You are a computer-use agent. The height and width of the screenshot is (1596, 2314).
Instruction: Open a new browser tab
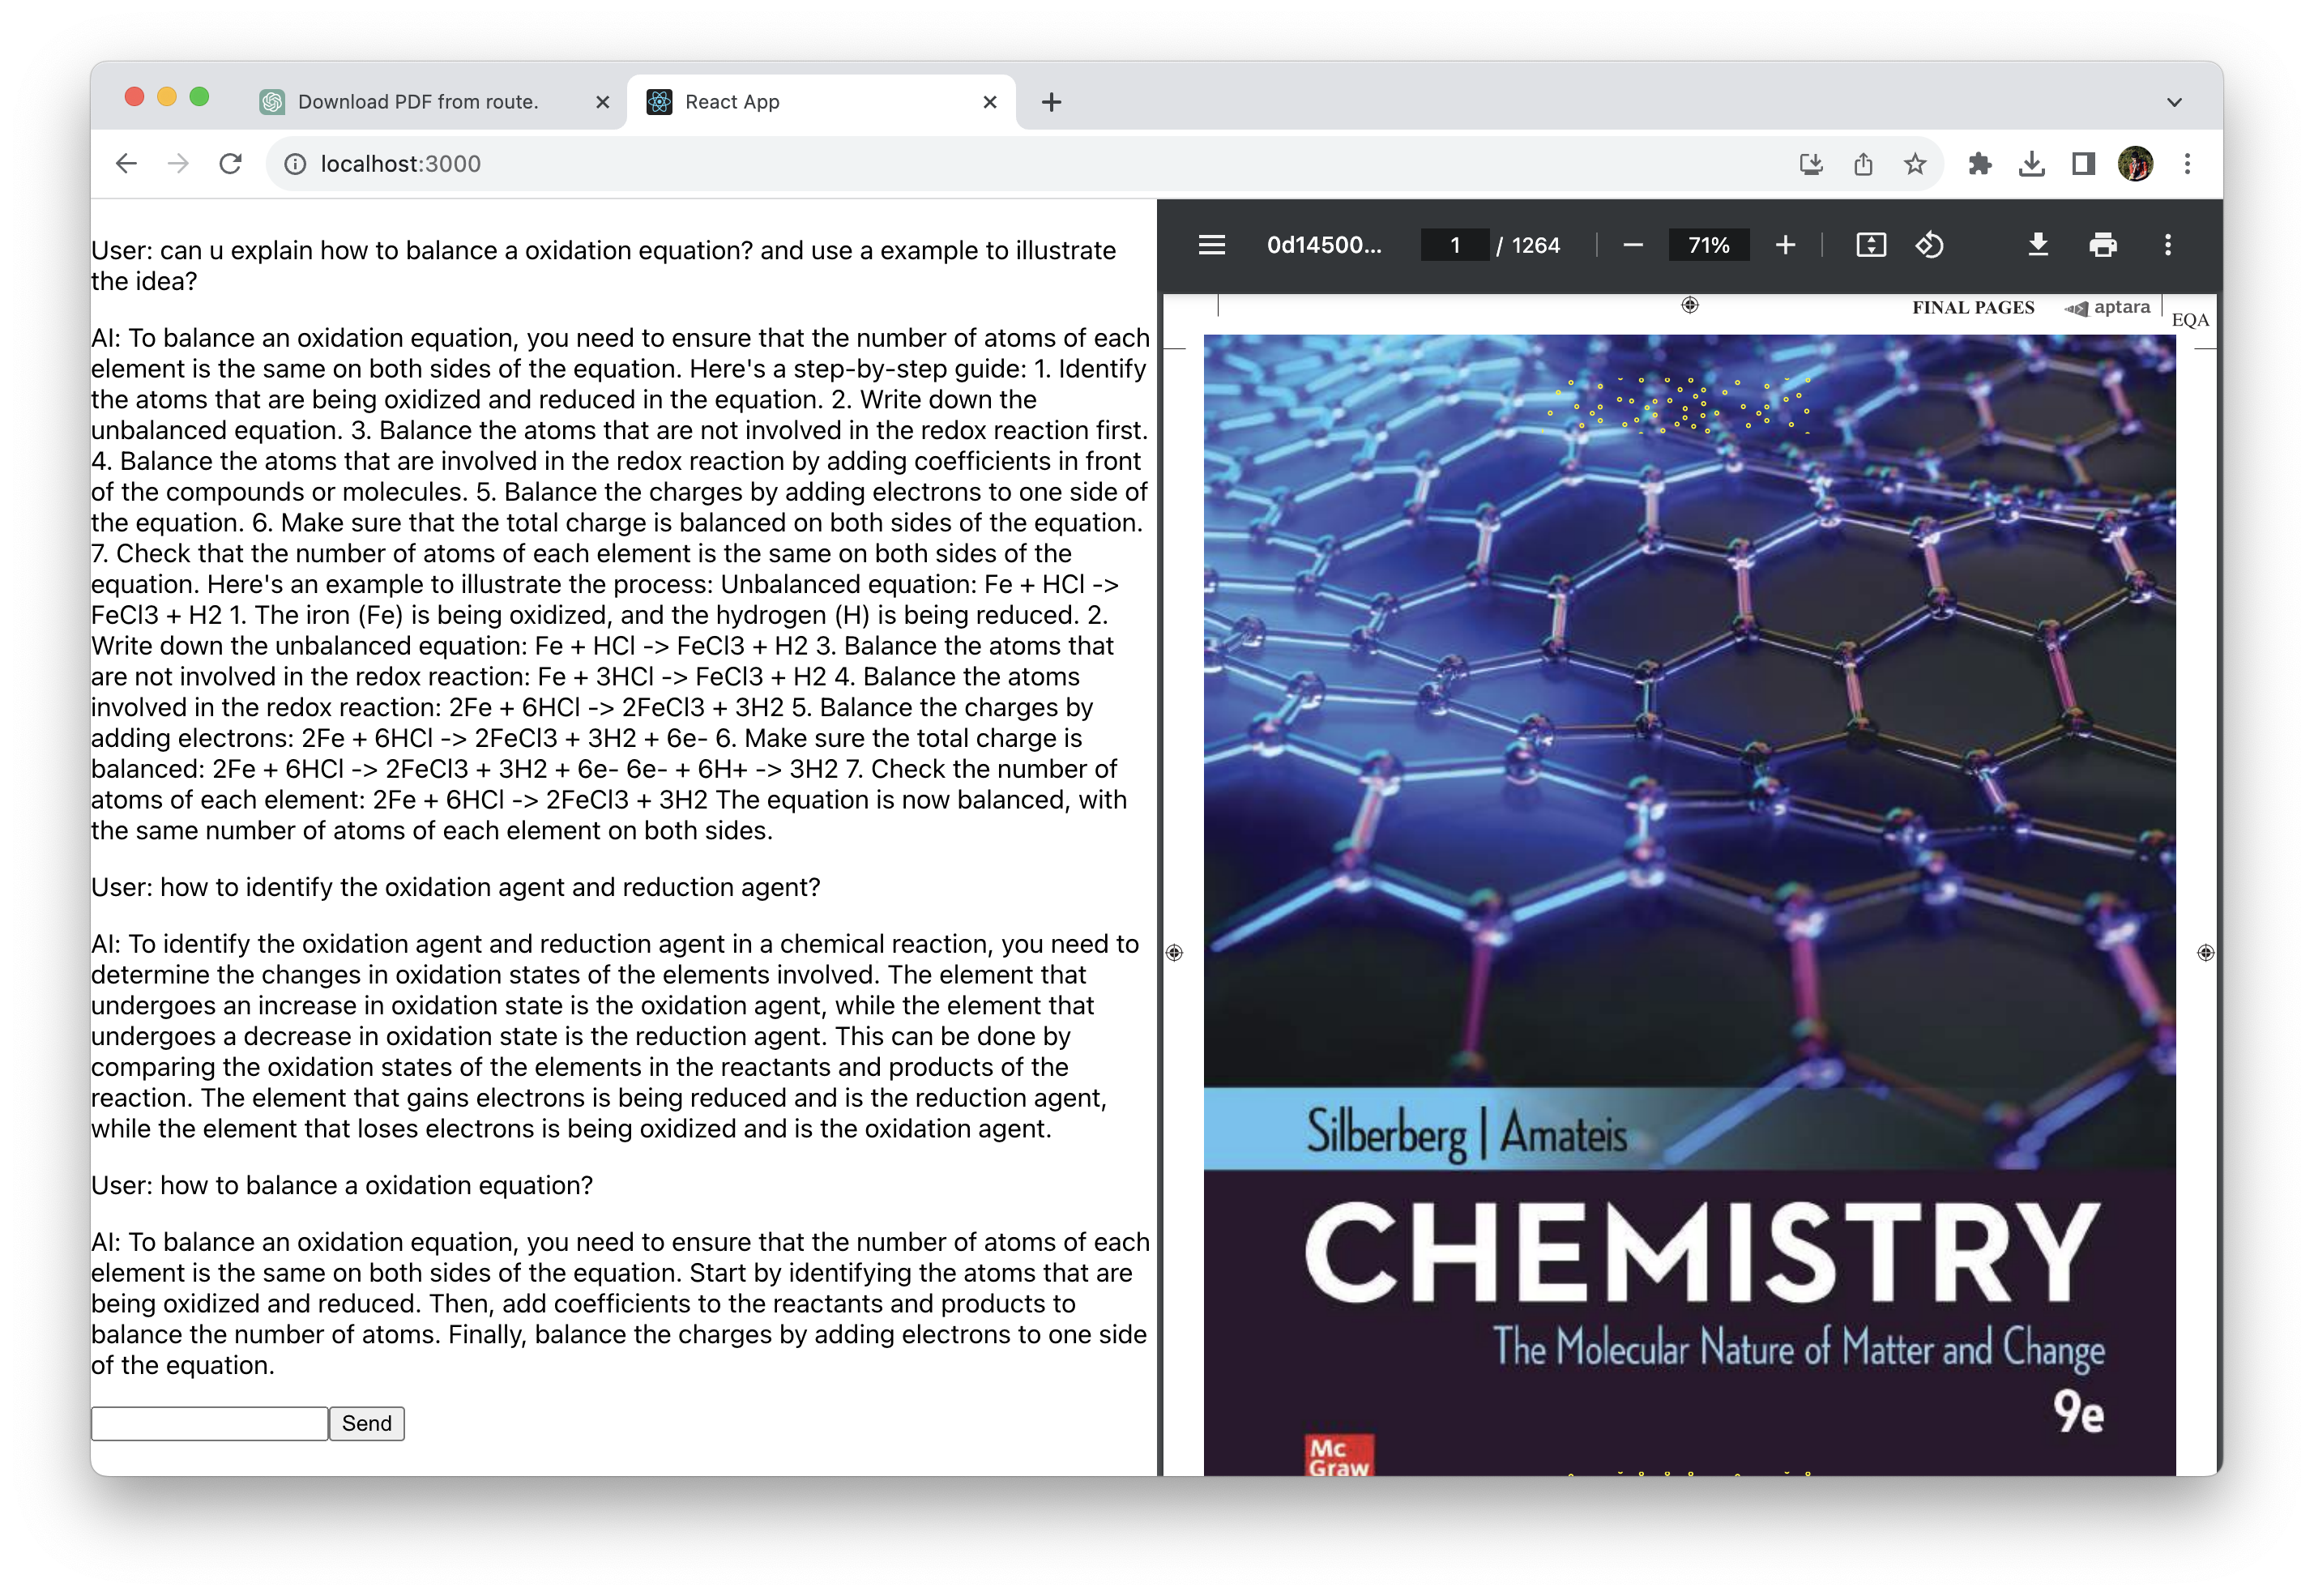tap(1051, 102)
